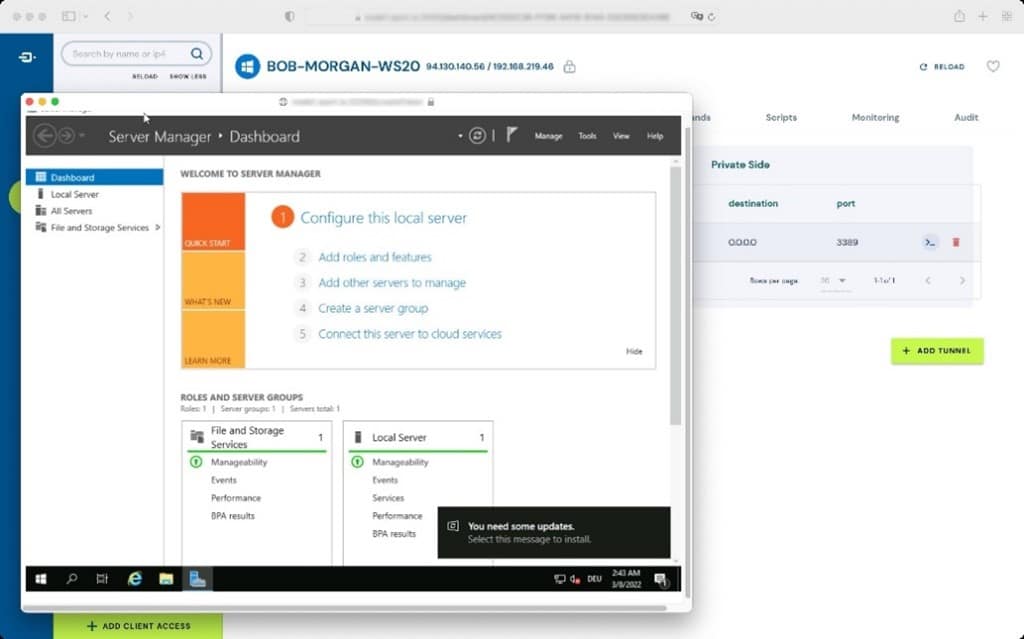Click the taskbar clock showing 2:43 AM

pos(626,579)
